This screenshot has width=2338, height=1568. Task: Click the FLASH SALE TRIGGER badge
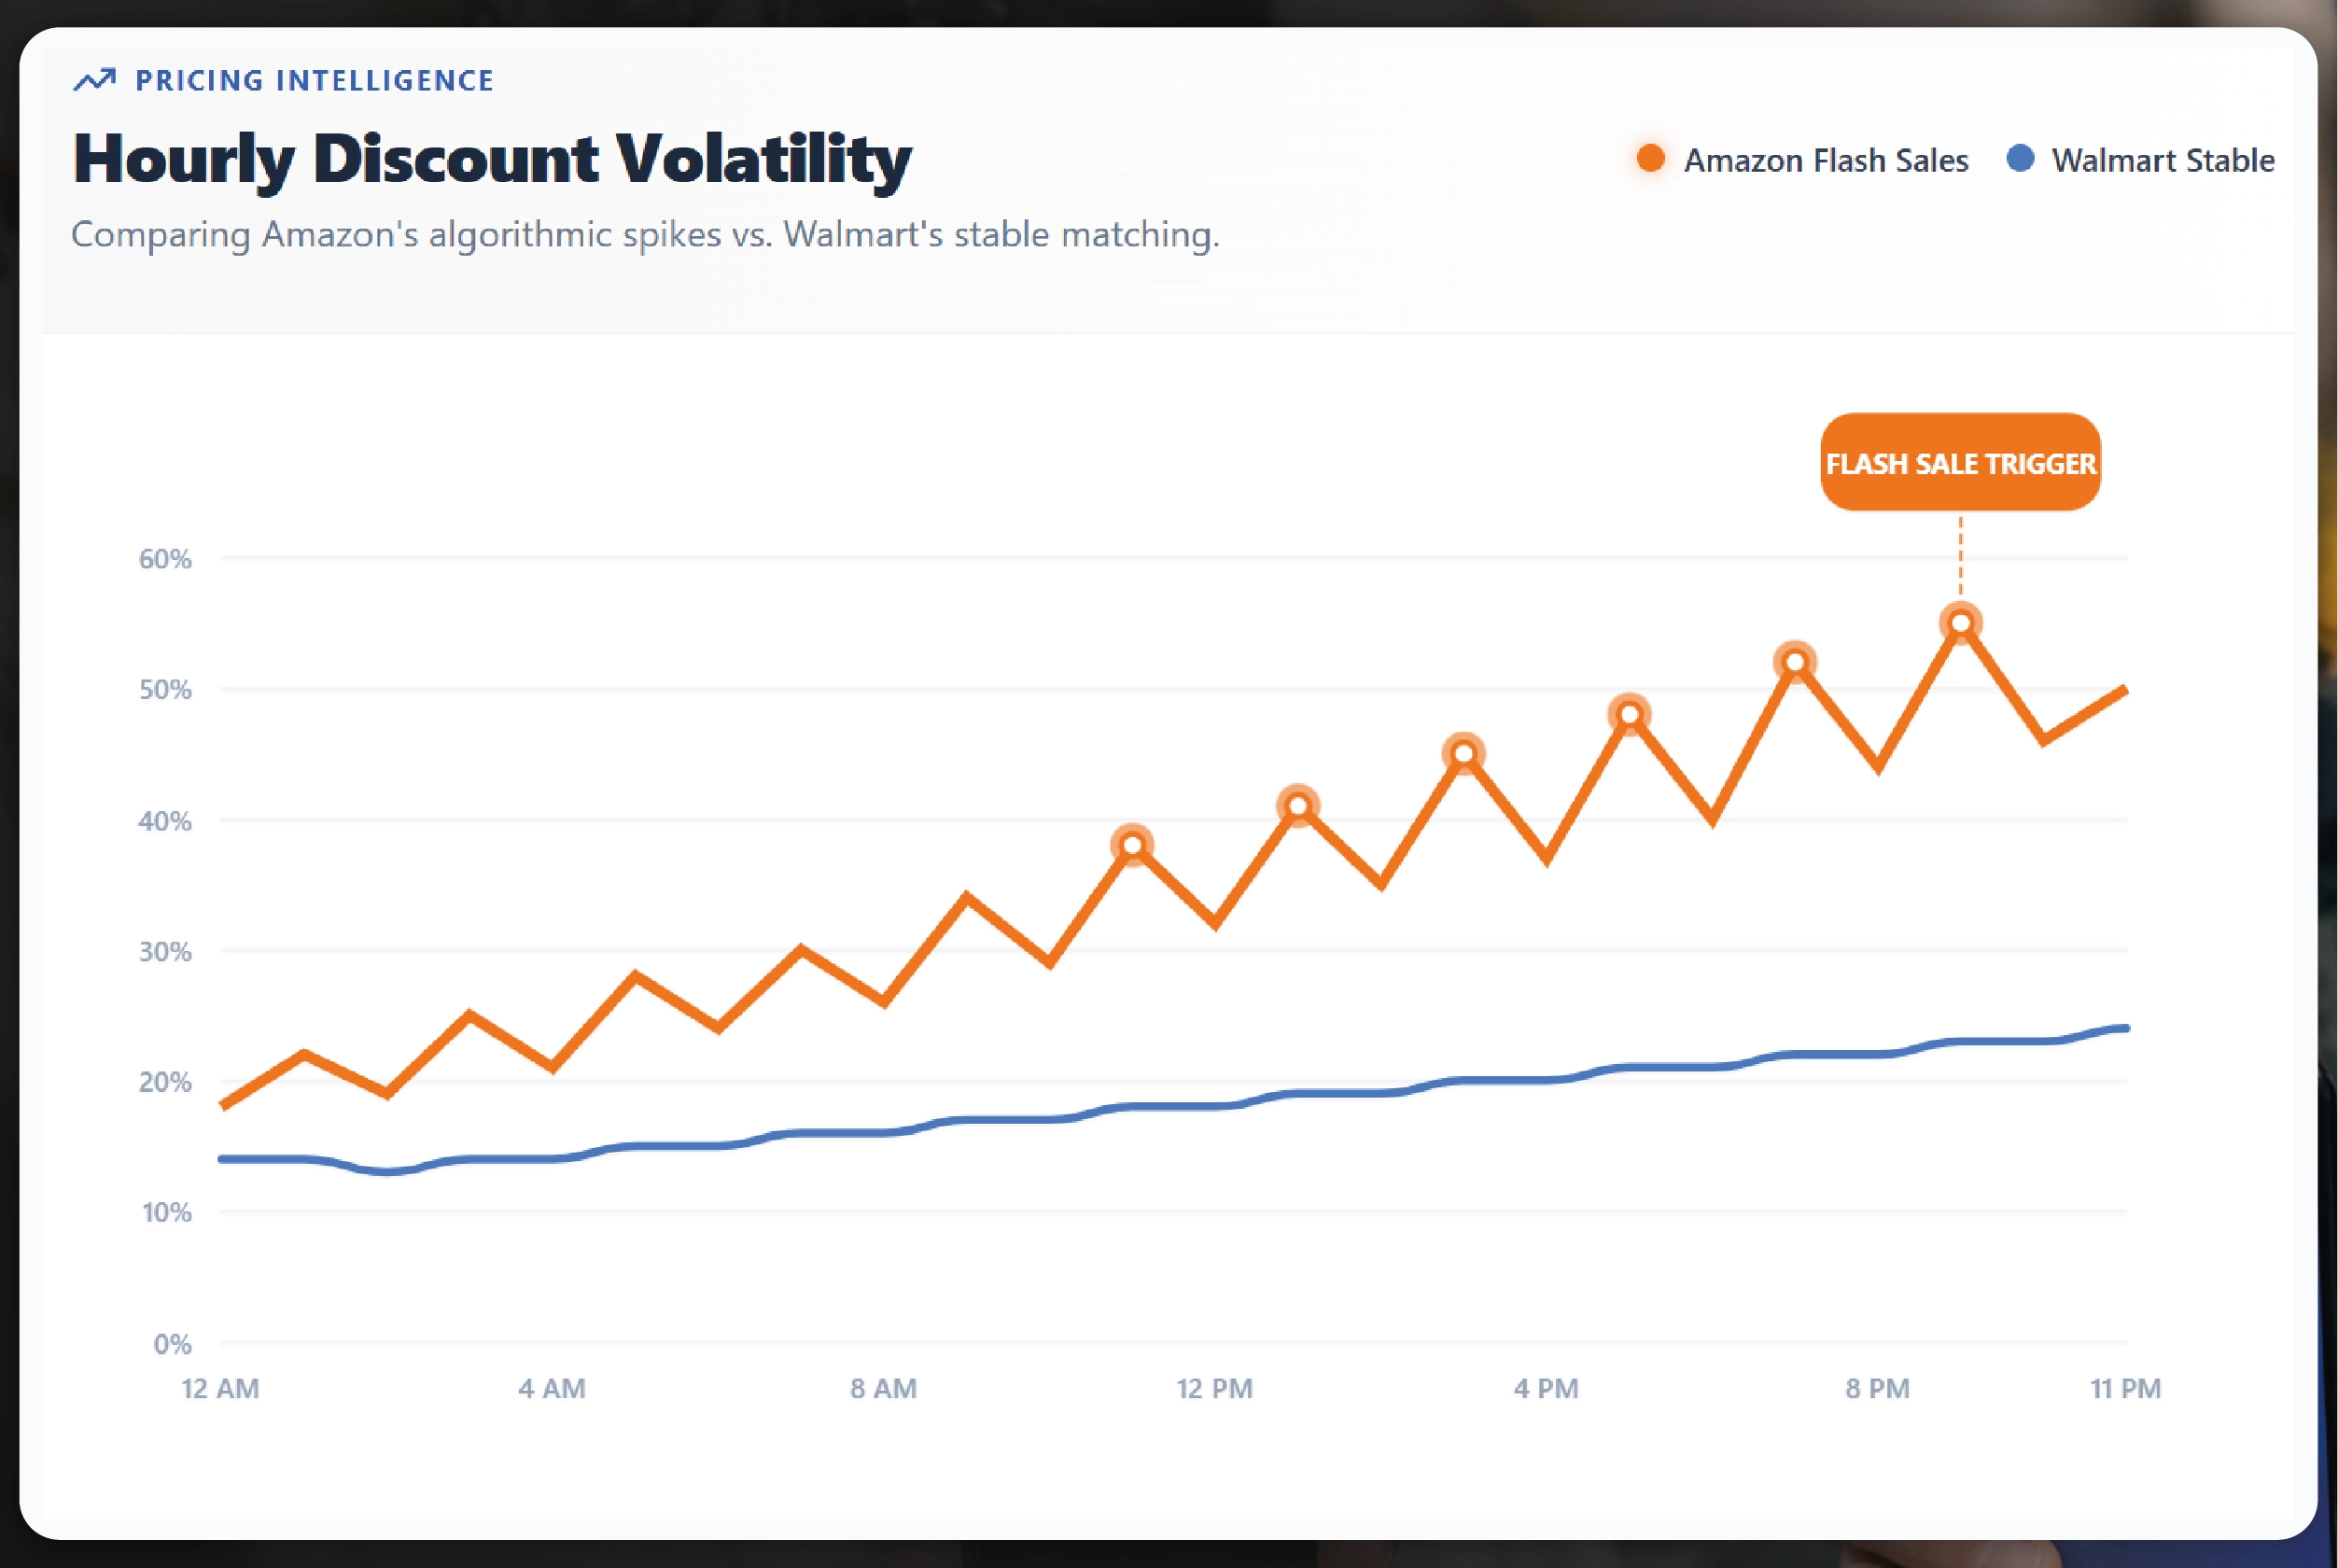[x=1960, y=463]
